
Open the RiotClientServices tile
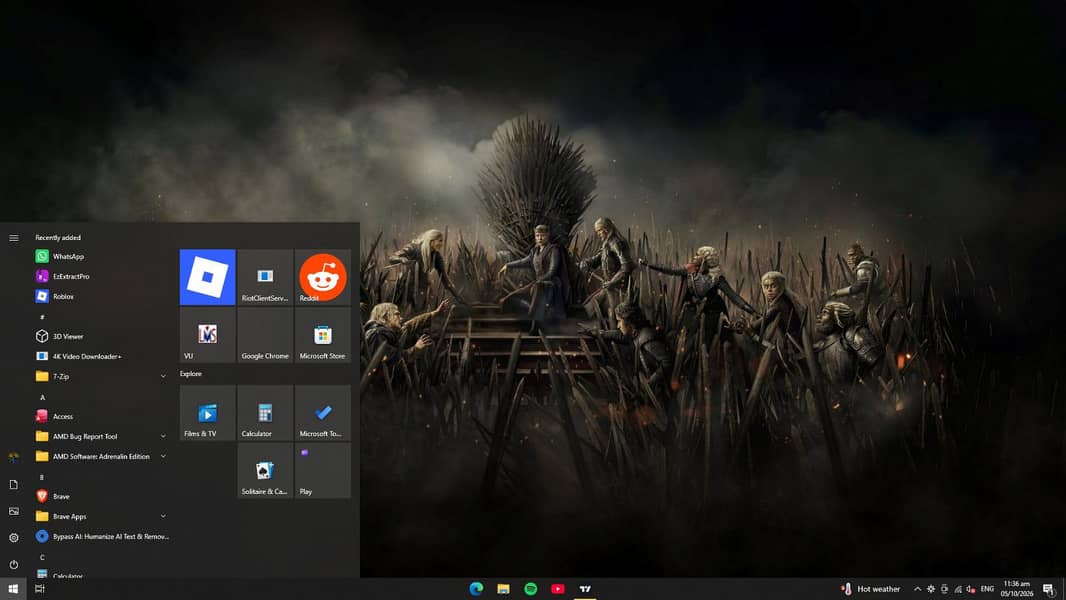[265, 277]
